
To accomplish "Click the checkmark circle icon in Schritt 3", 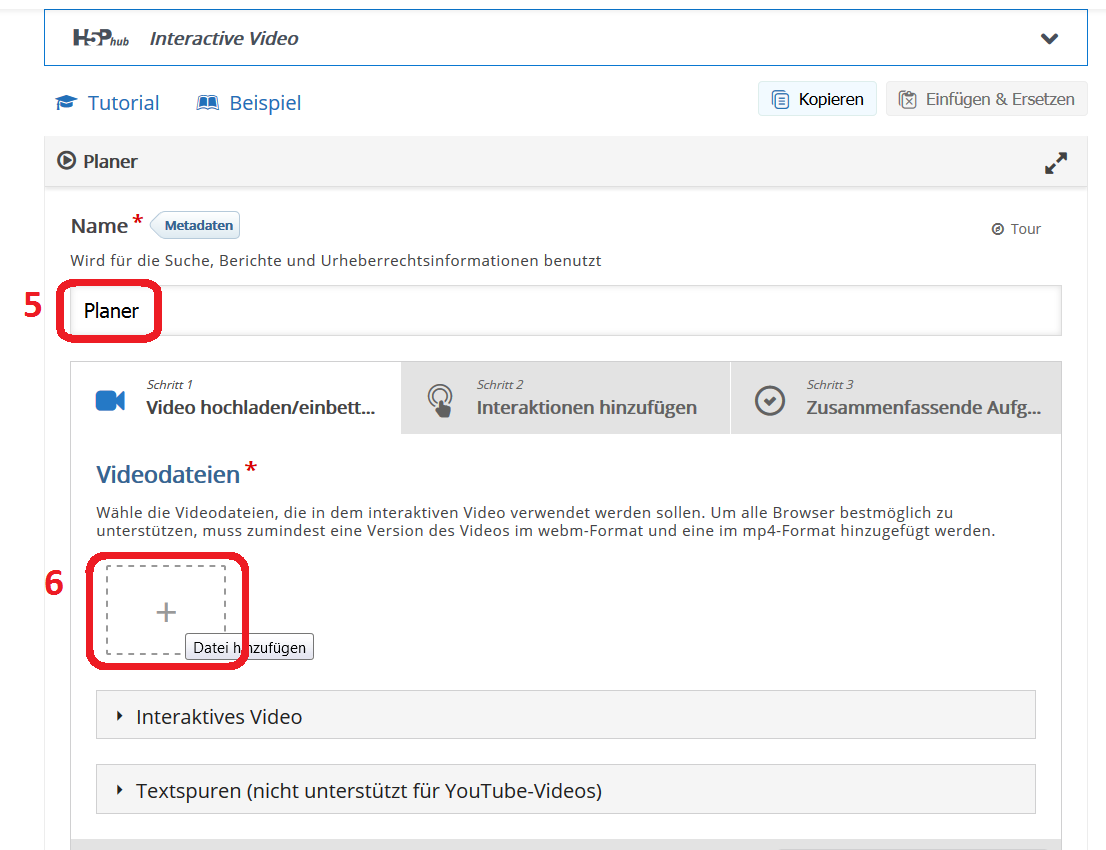I will (x=769, y=400).
